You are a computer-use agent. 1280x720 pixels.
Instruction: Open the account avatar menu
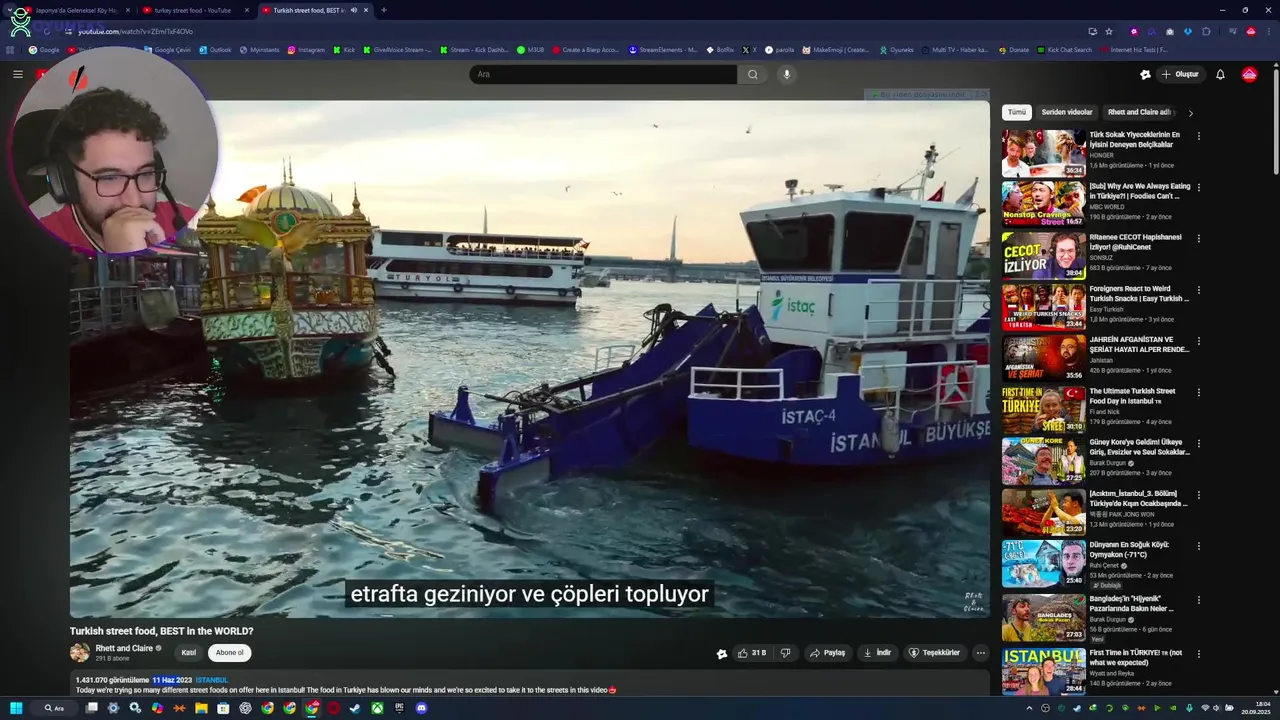click(x=1249, y=74)
